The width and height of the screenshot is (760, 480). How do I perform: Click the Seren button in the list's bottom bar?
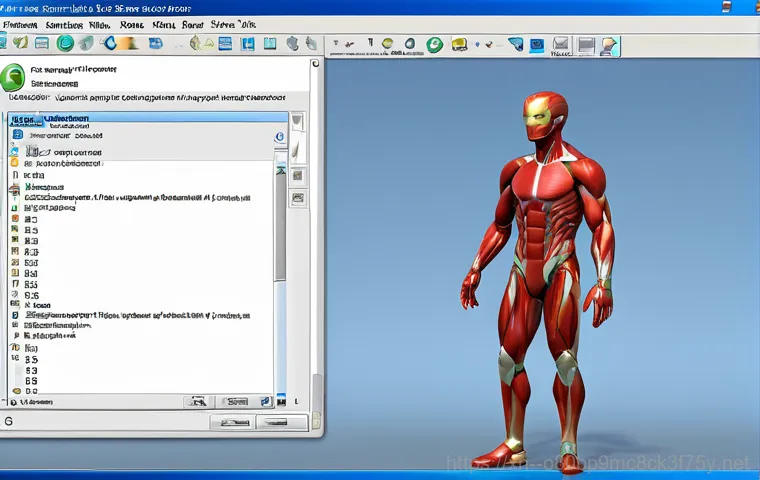(x=235, y=401)
